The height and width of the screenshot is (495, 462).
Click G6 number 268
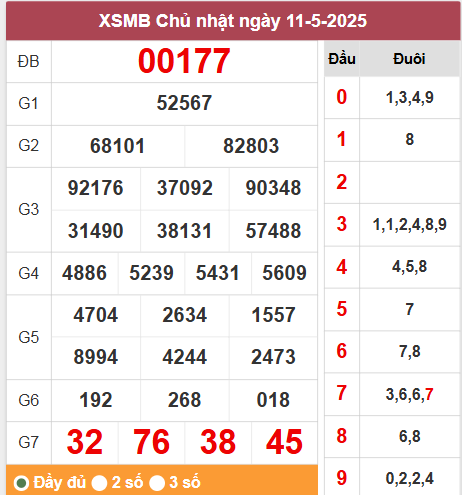185,400
